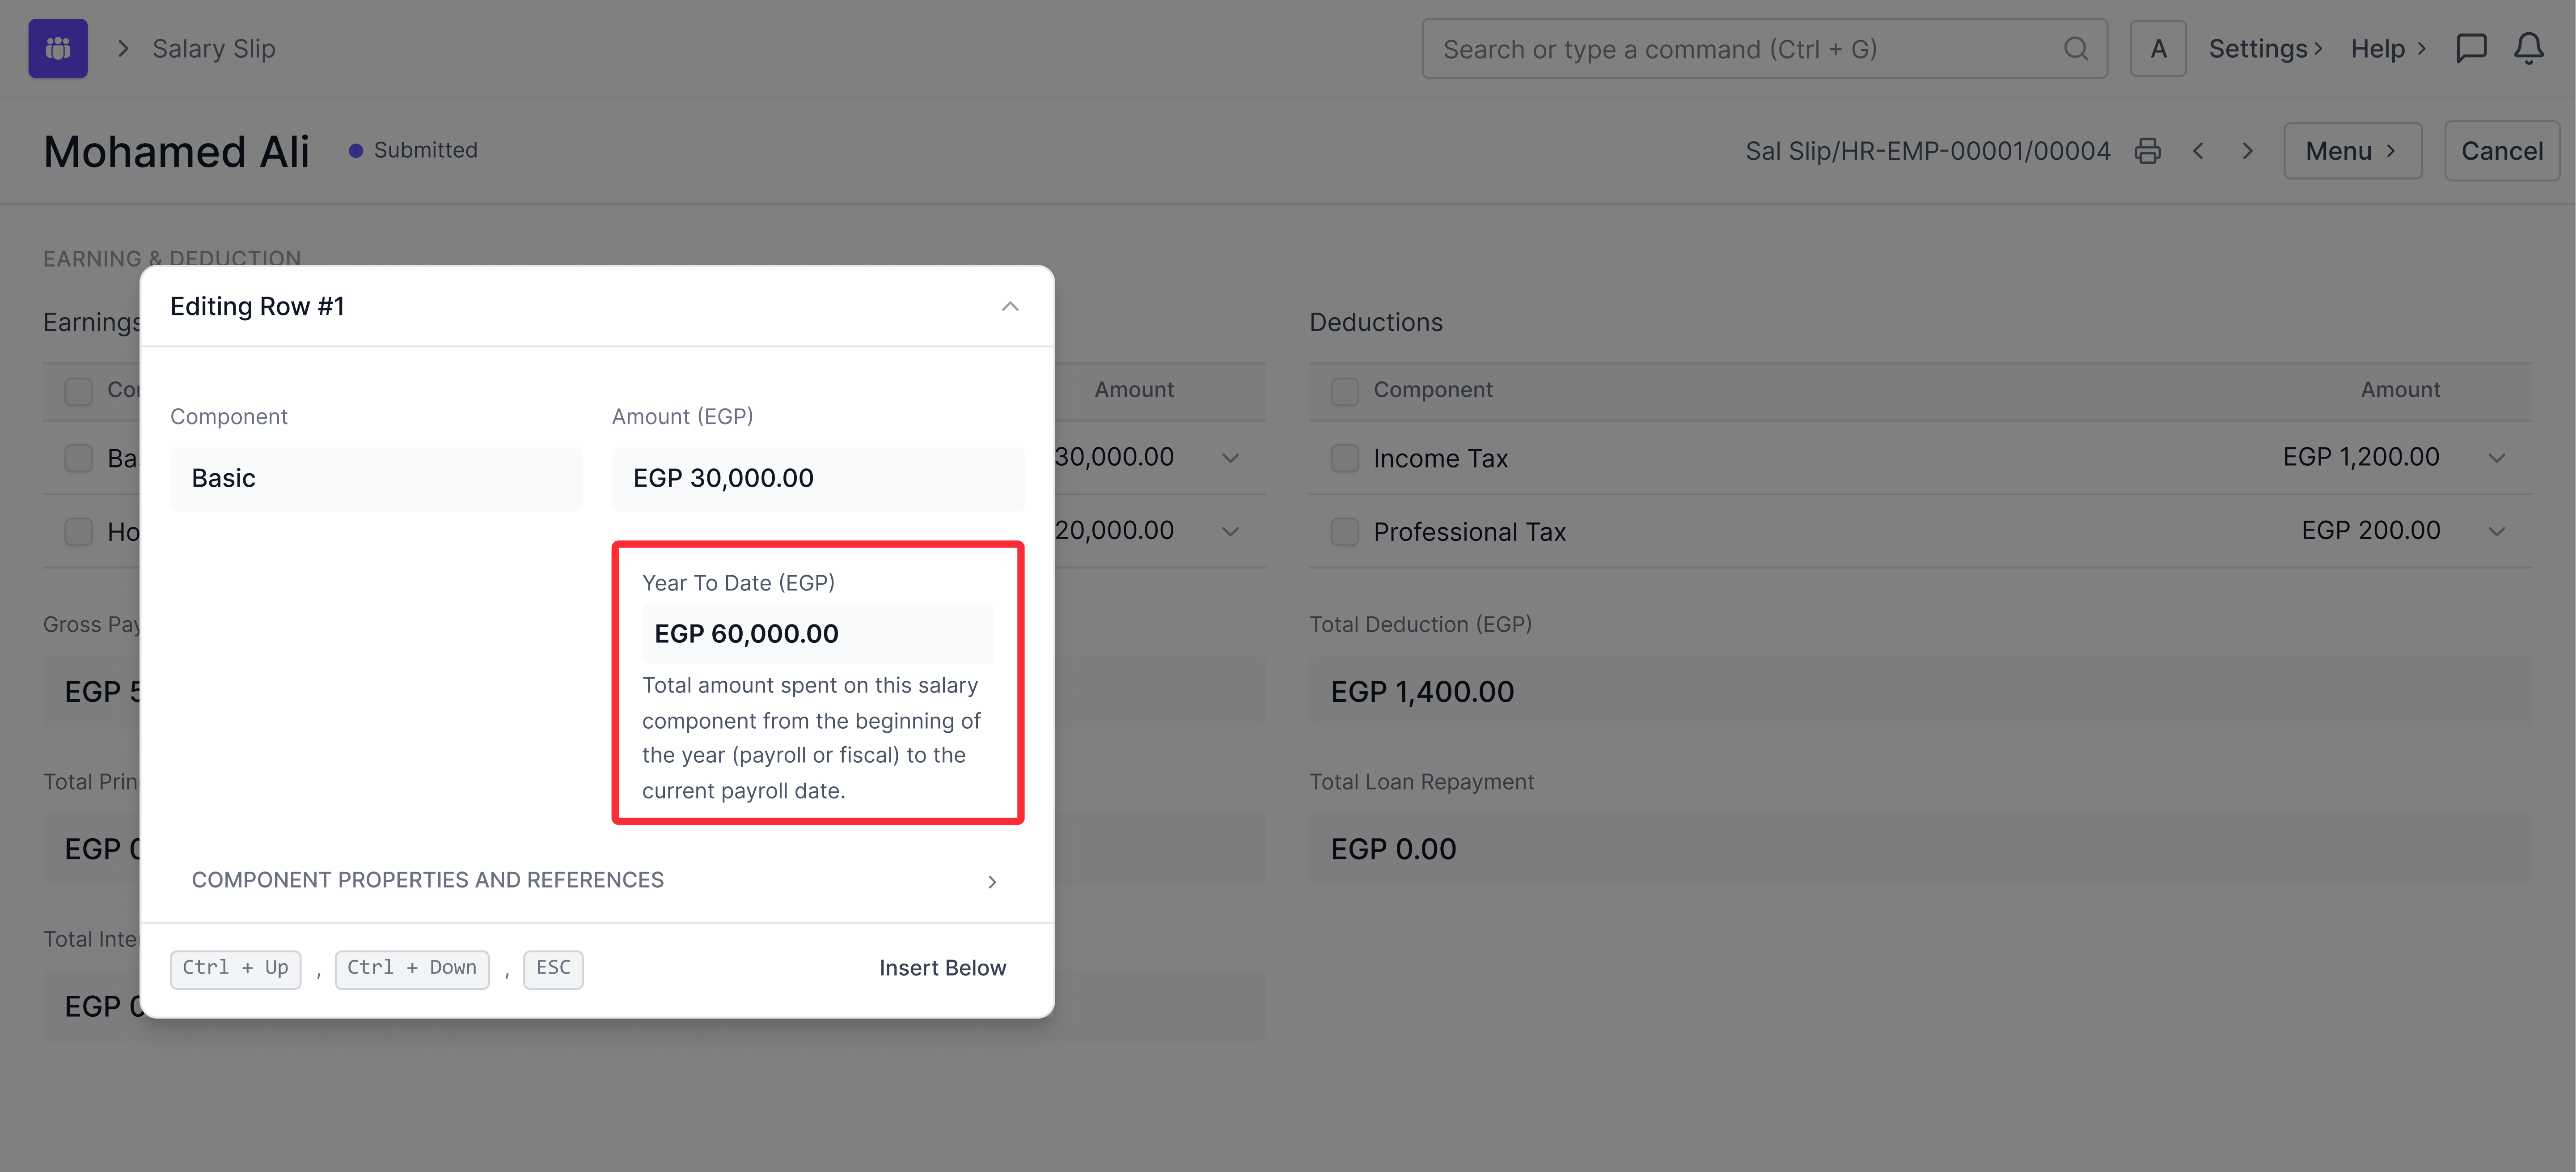Tick the Professional Tax row checkbox
Image resolution: width=2576 pixels, height=1172 pixels.
[x=1344, y=531]
